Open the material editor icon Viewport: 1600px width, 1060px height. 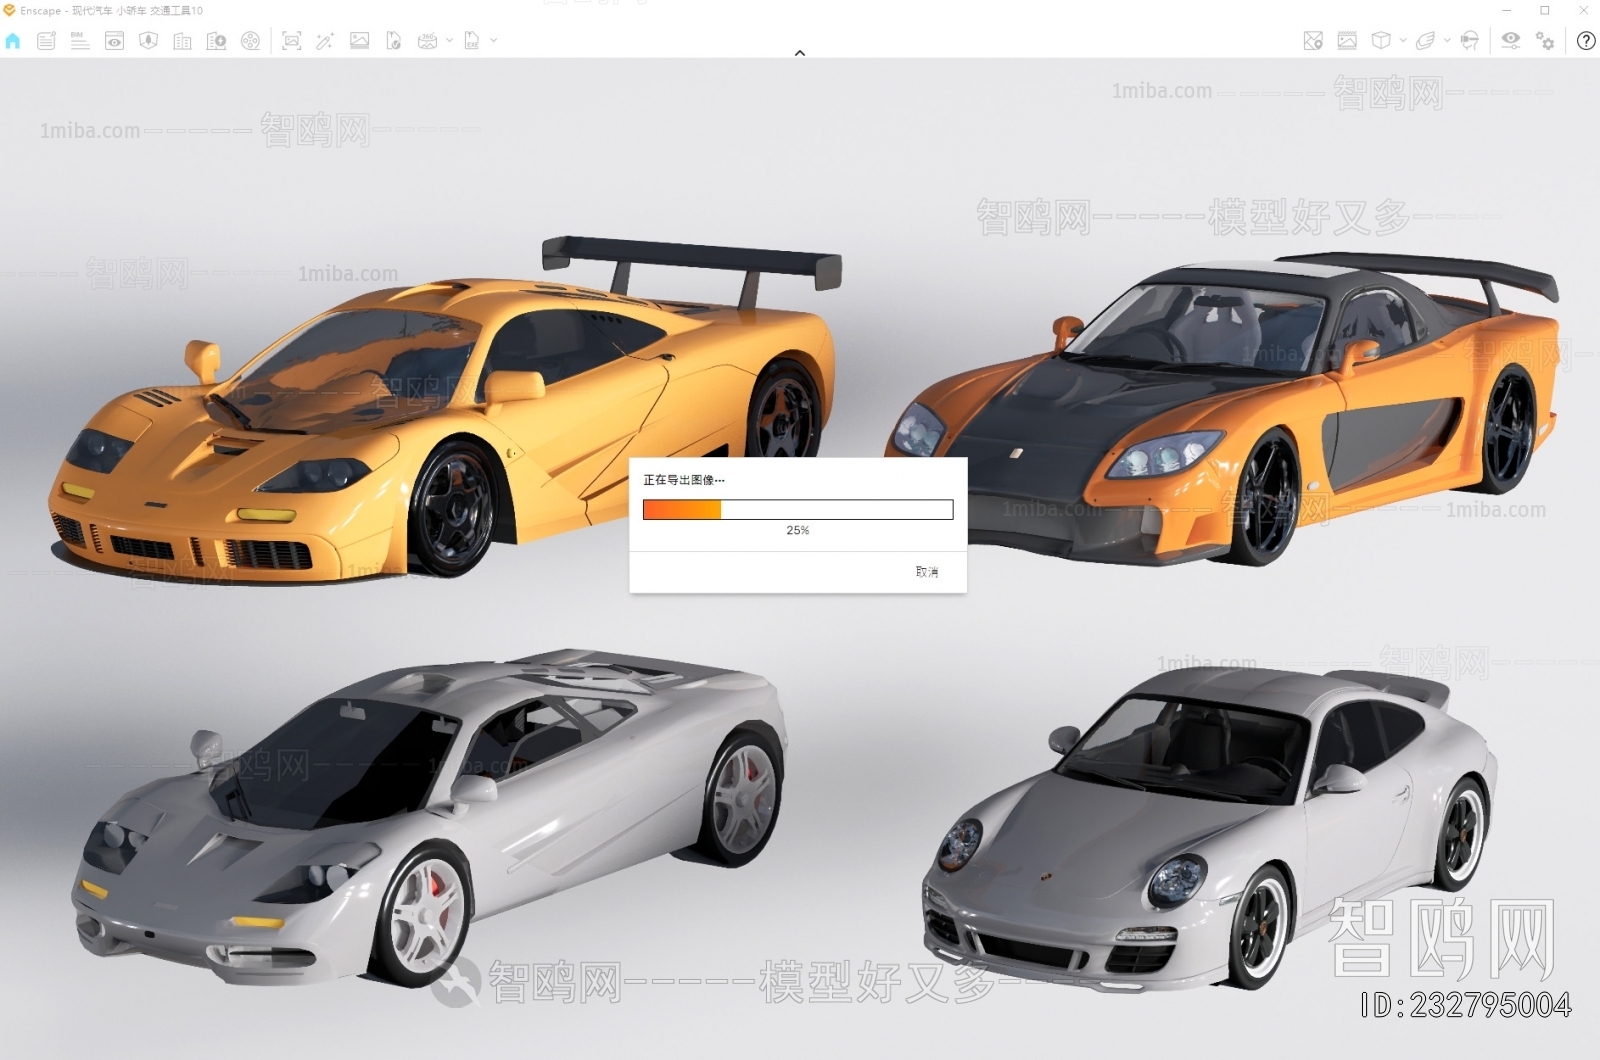click(1346, 41)
